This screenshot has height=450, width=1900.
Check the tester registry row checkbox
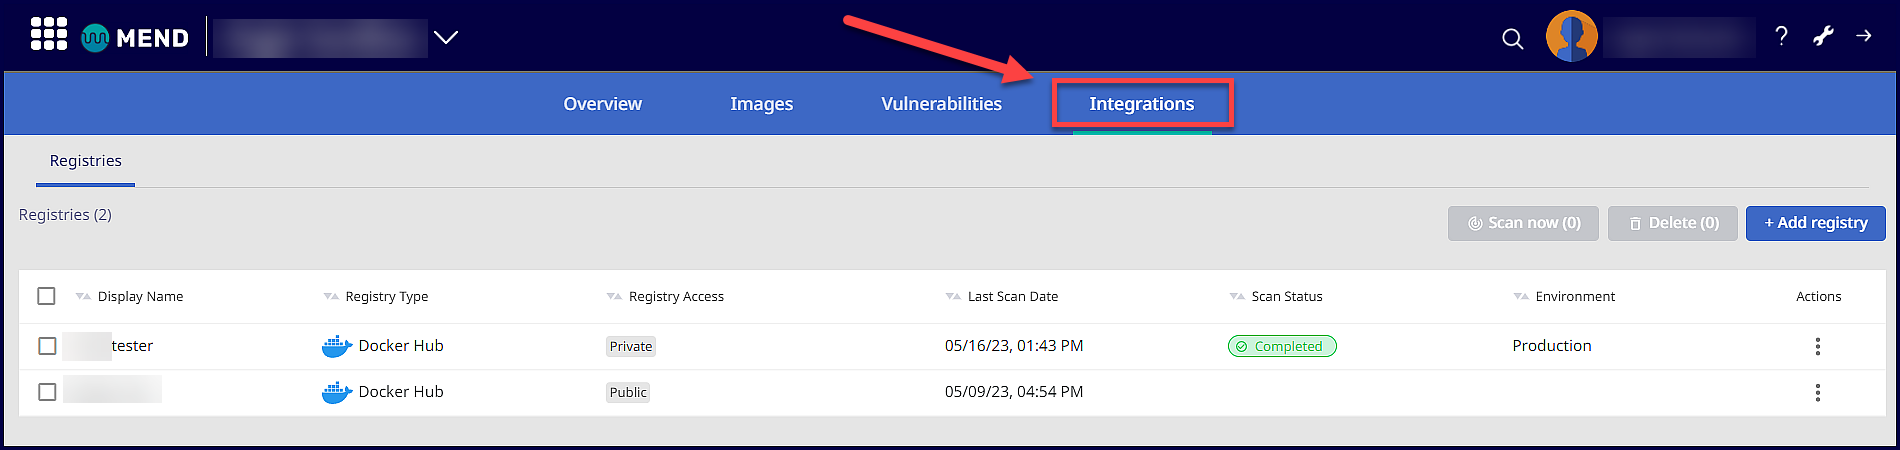click(x=47, y=346)
